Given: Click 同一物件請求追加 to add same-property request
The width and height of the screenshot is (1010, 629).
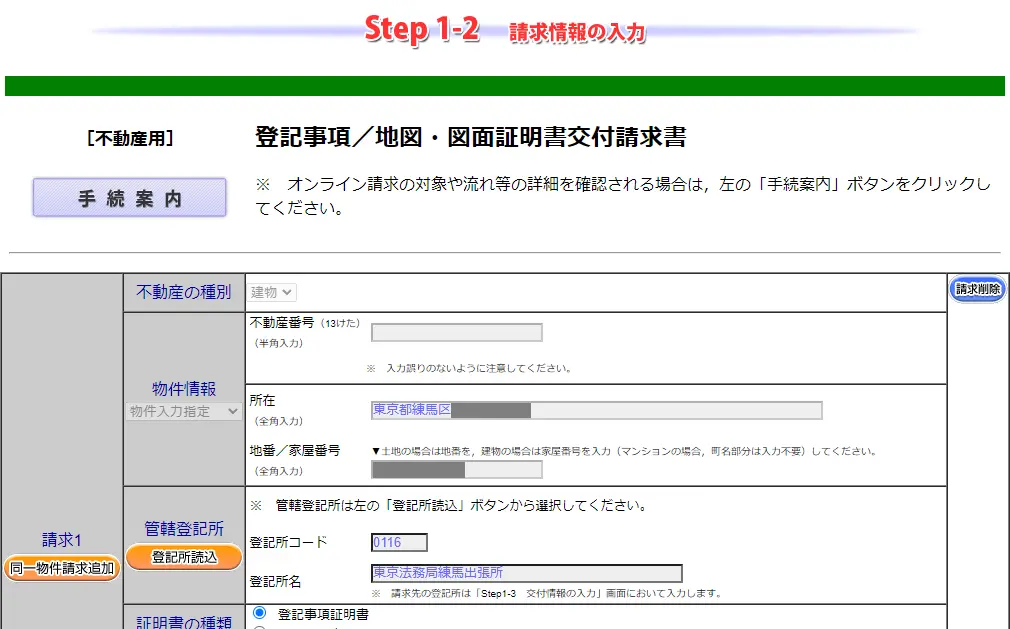Looking at the screenshot, I should coord(63,567).
